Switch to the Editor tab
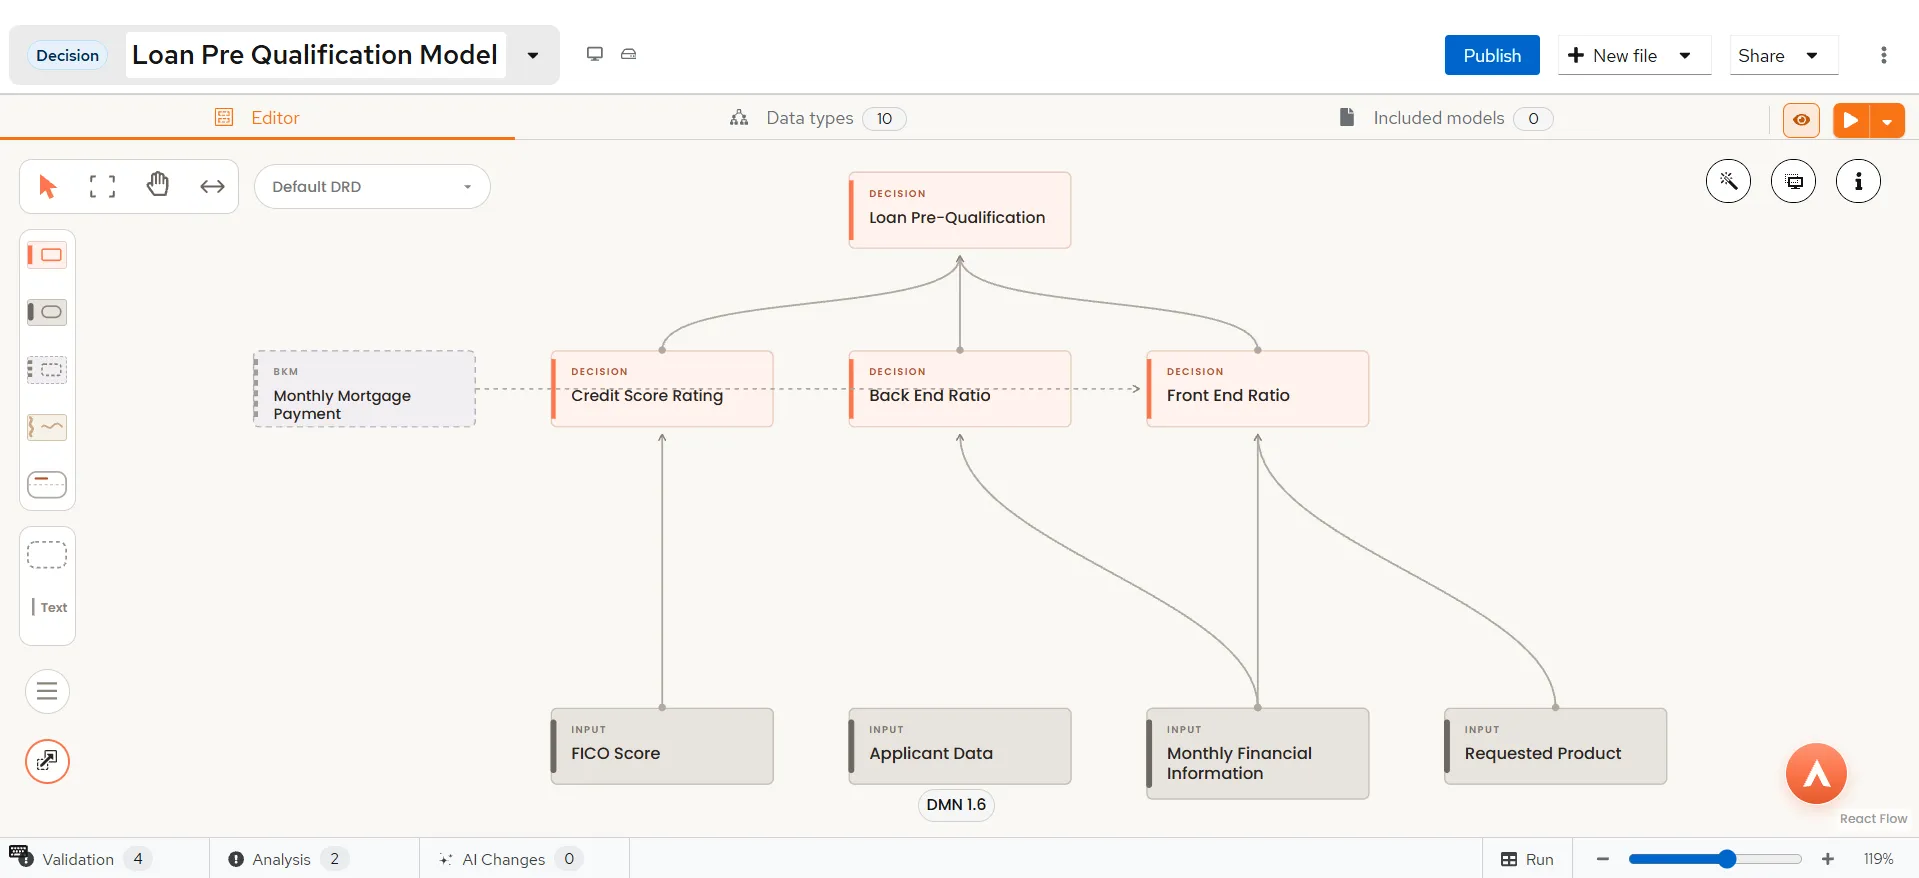The width and height of the screenshot is (1919, 878). (257, 118)
